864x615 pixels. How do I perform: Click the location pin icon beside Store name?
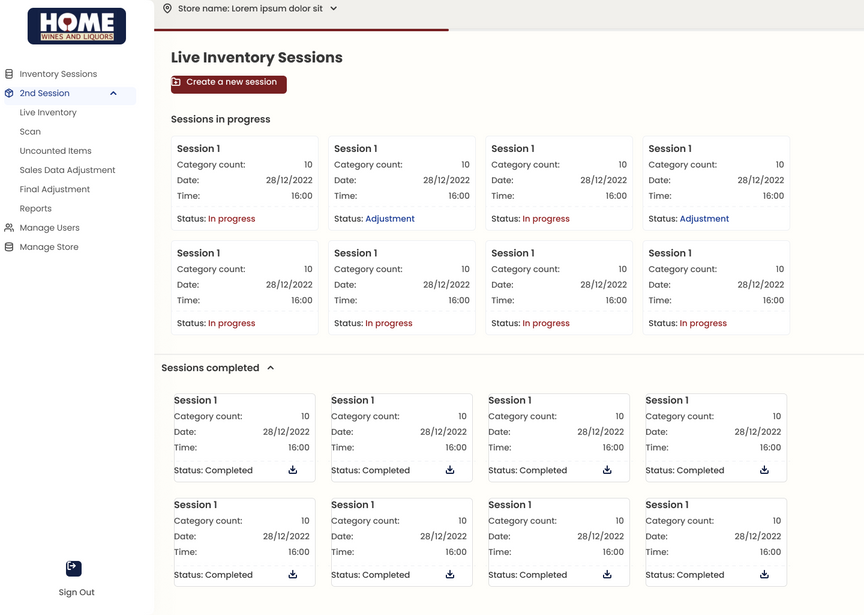(167, 8)
